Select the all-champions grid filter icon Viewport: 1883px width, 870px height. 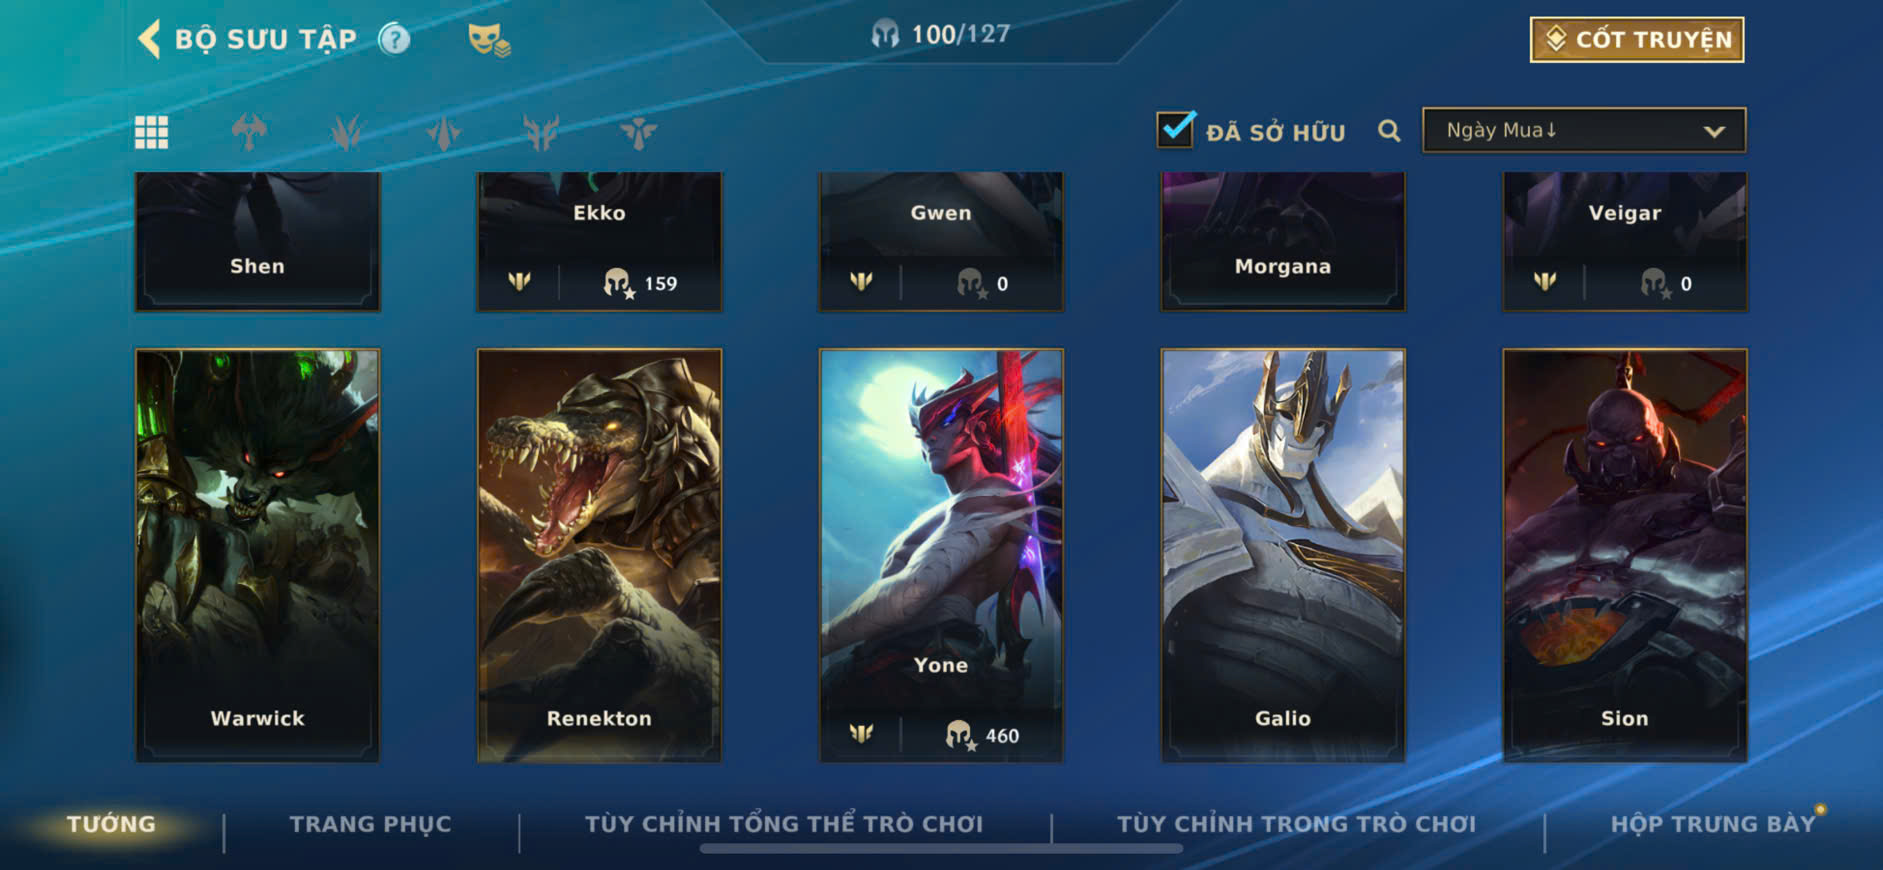(x=152, y=132)
